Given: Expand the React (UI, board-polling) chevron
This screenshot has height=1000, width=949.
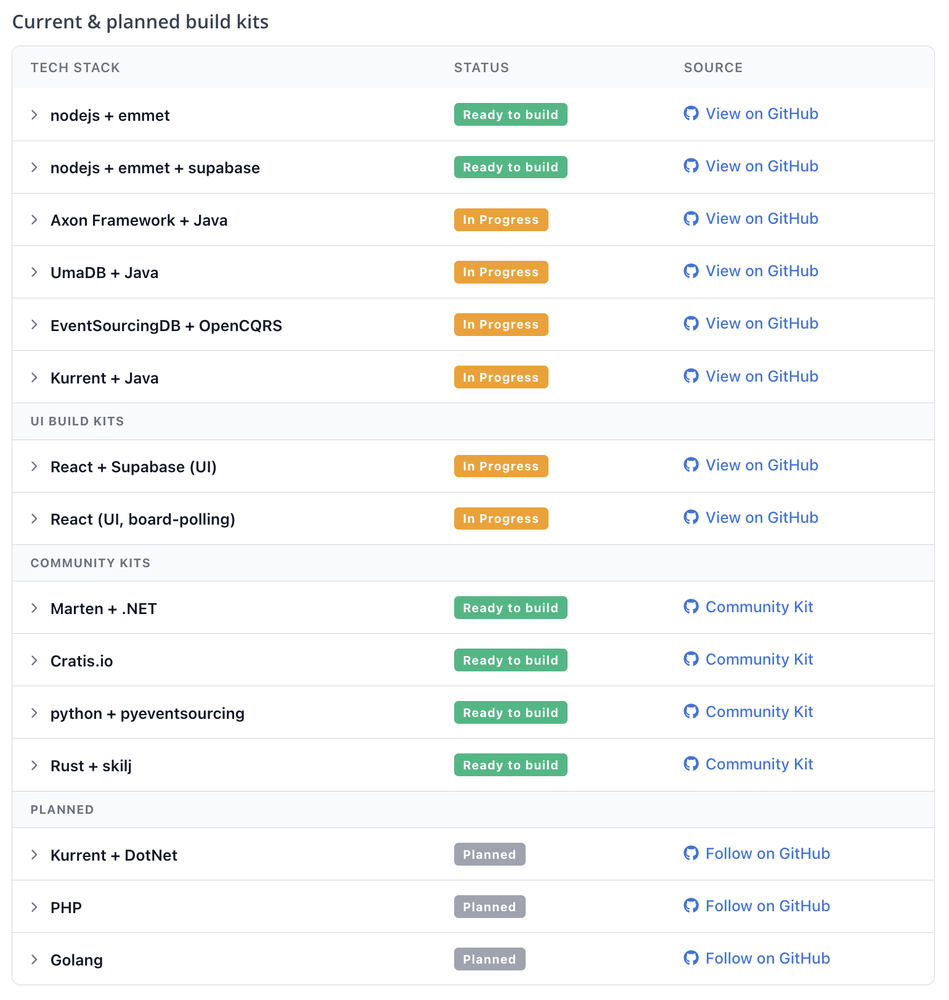Looking at the screenshot, I should coord(34,518).
